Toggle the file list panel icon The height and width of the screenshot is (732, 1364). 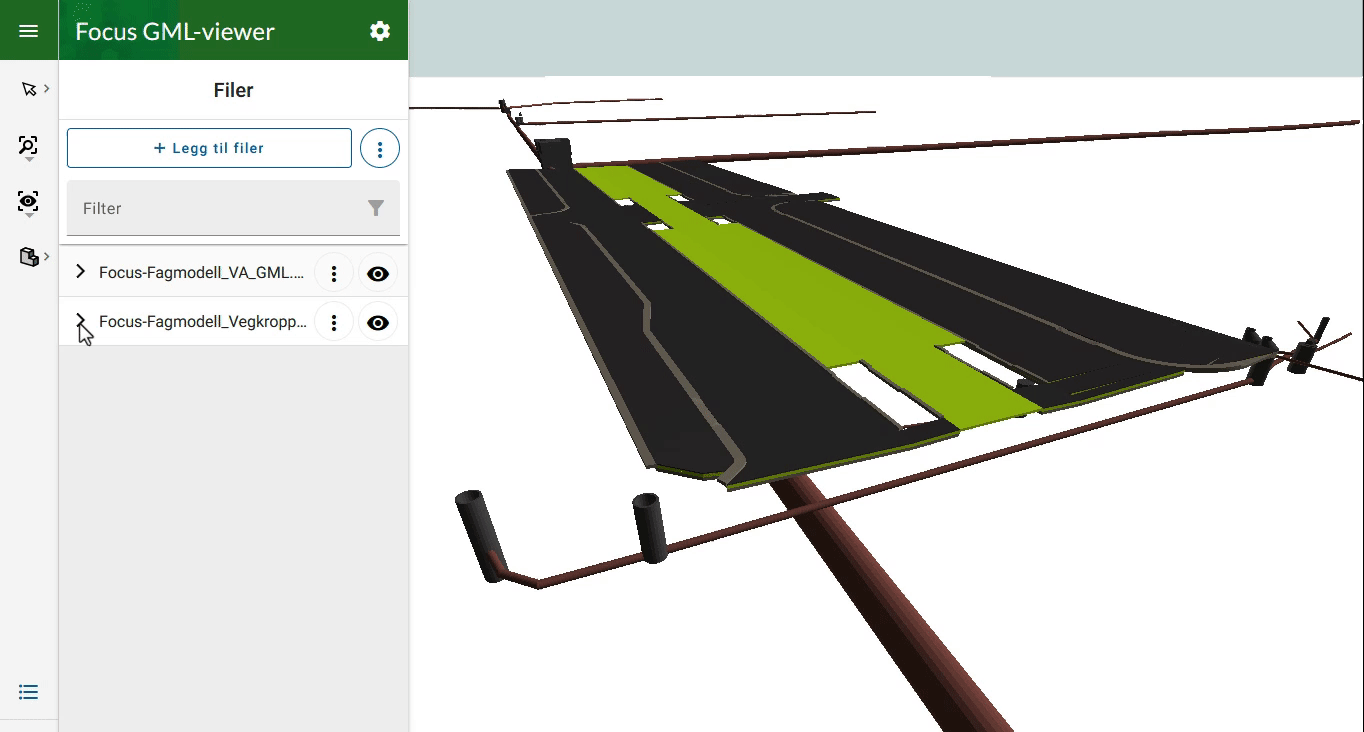(x=29, y=692)
